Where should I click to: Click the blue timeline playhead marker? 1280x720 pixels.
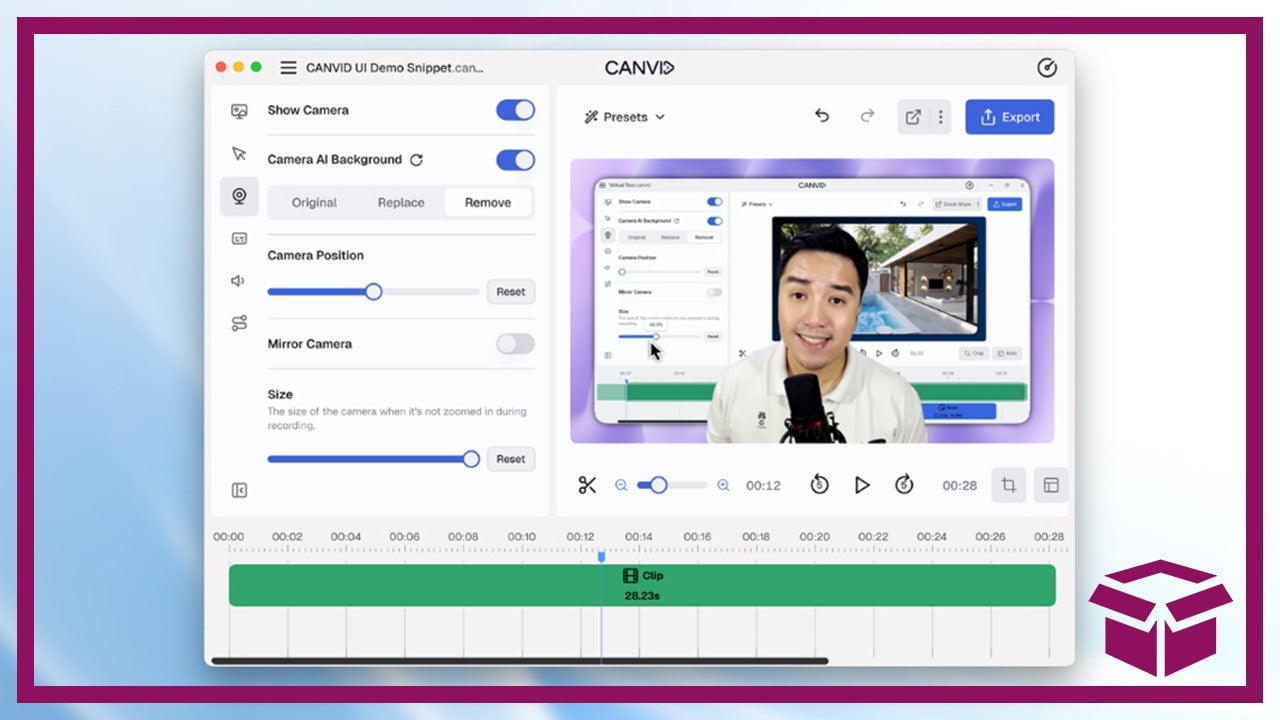coord(601,556)
